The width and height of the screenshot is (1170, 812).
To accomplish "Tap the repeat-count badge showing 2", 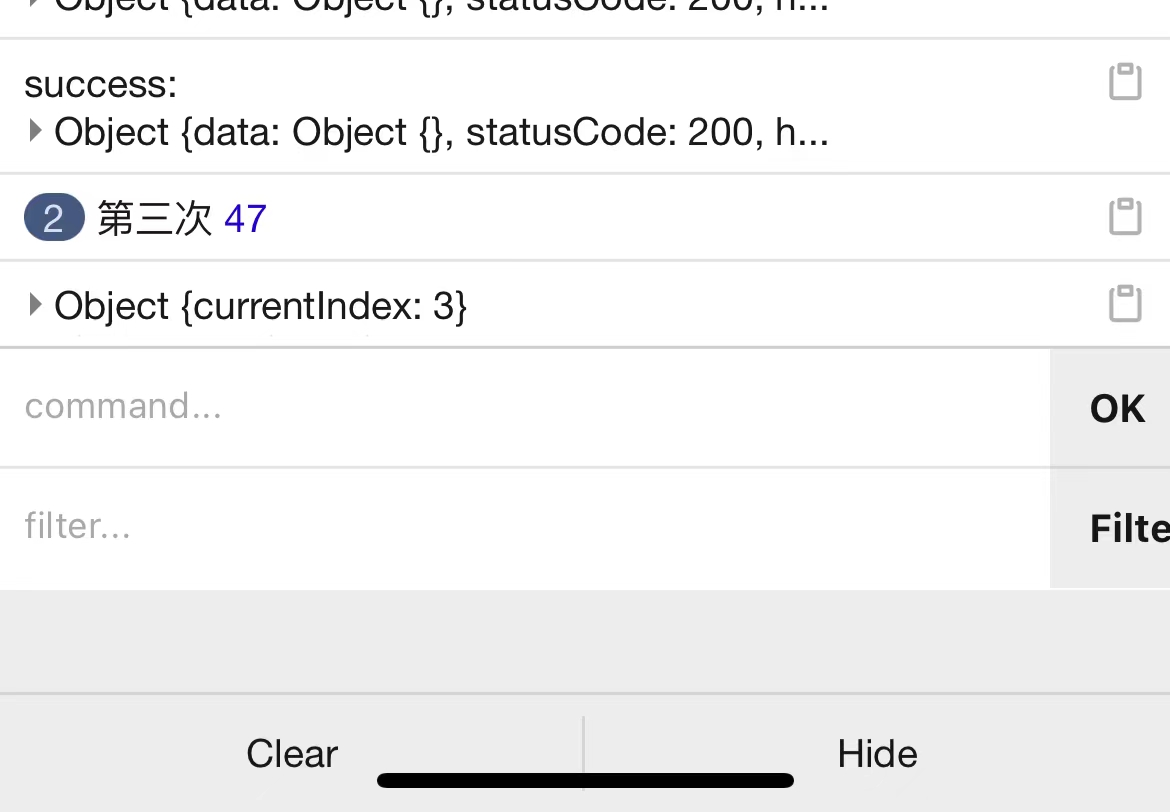I will pos(54,217).
